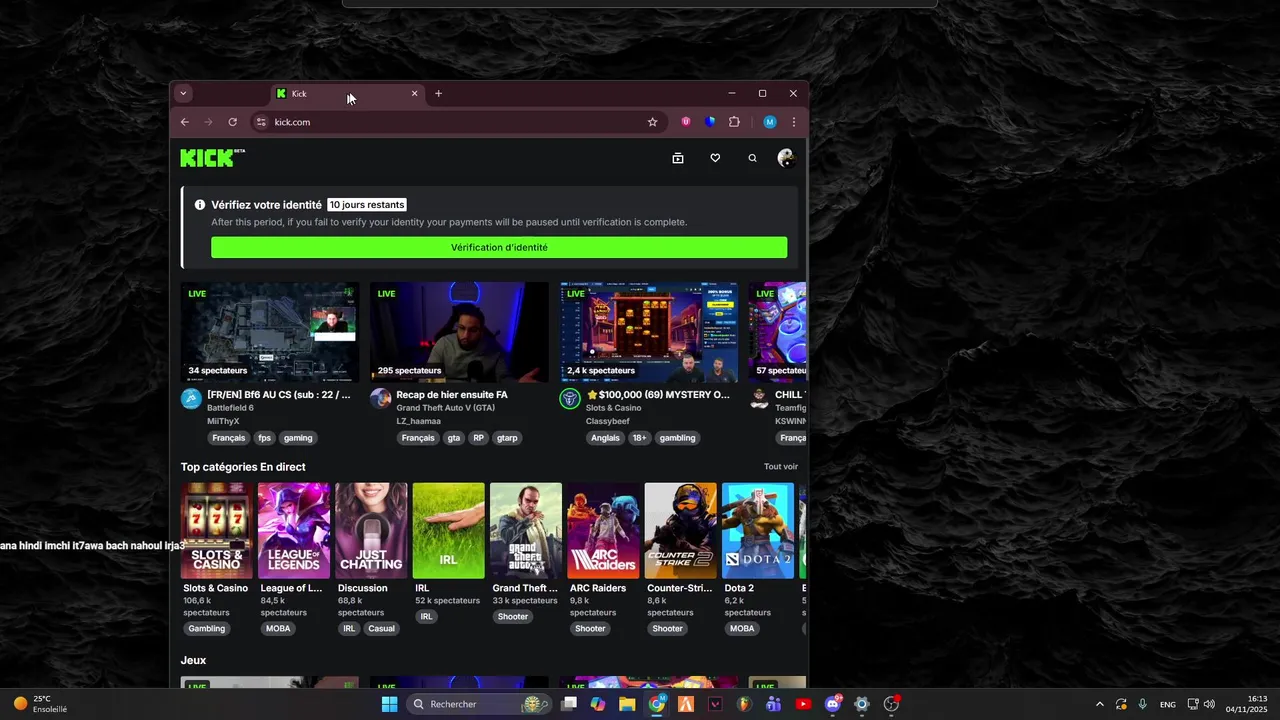Click the Kick logo in the header
This screenshot has height=720, width=1280.
pos(212,157)
